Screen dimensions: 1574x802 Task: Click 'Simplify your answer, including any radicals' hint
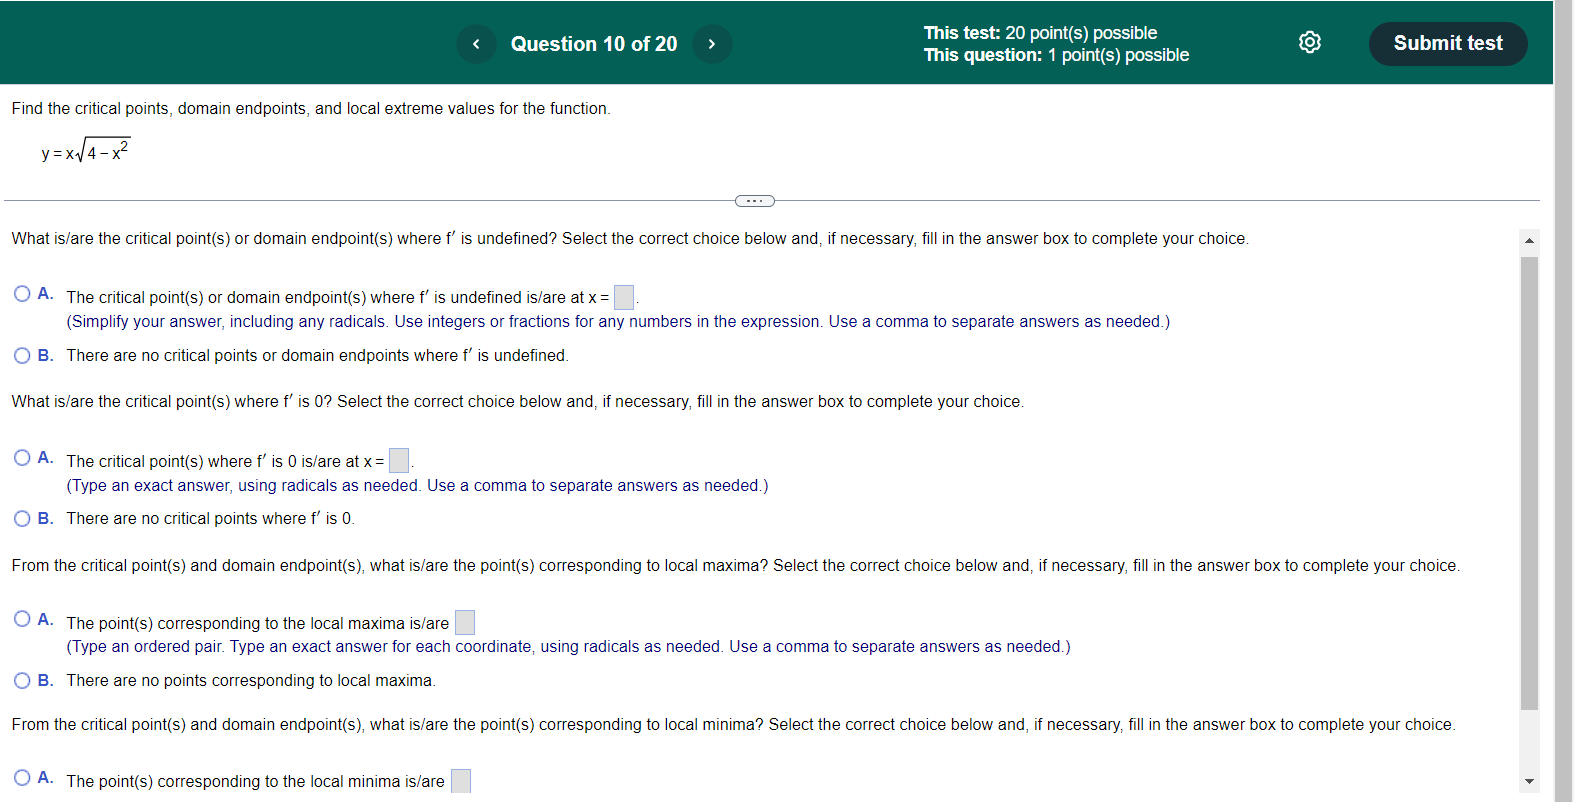coord(618,322)
